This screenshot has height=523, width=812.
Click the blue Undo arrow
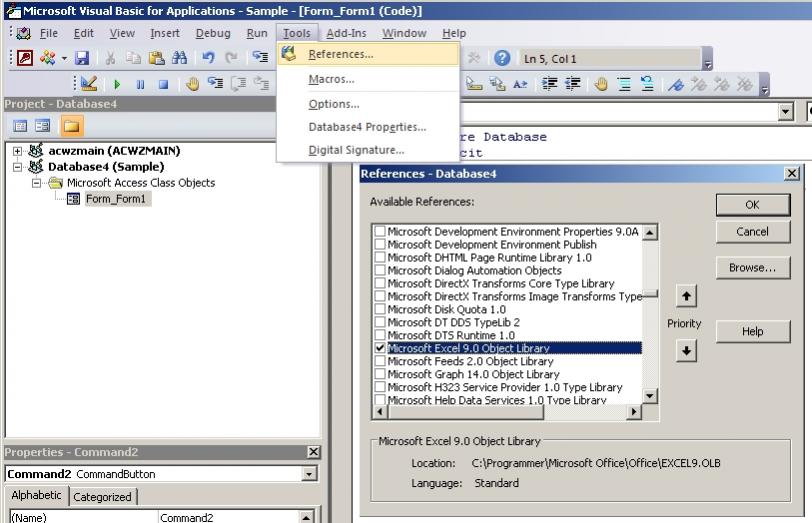tap(208, 57)
